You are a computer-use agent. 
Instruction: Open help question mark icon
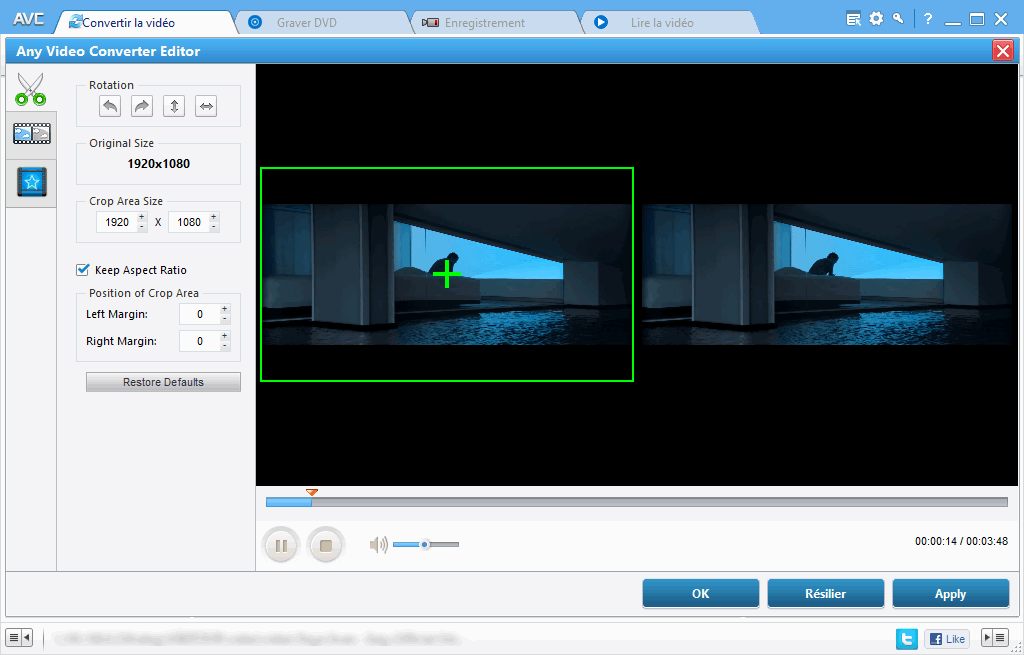tap(928, 19)
